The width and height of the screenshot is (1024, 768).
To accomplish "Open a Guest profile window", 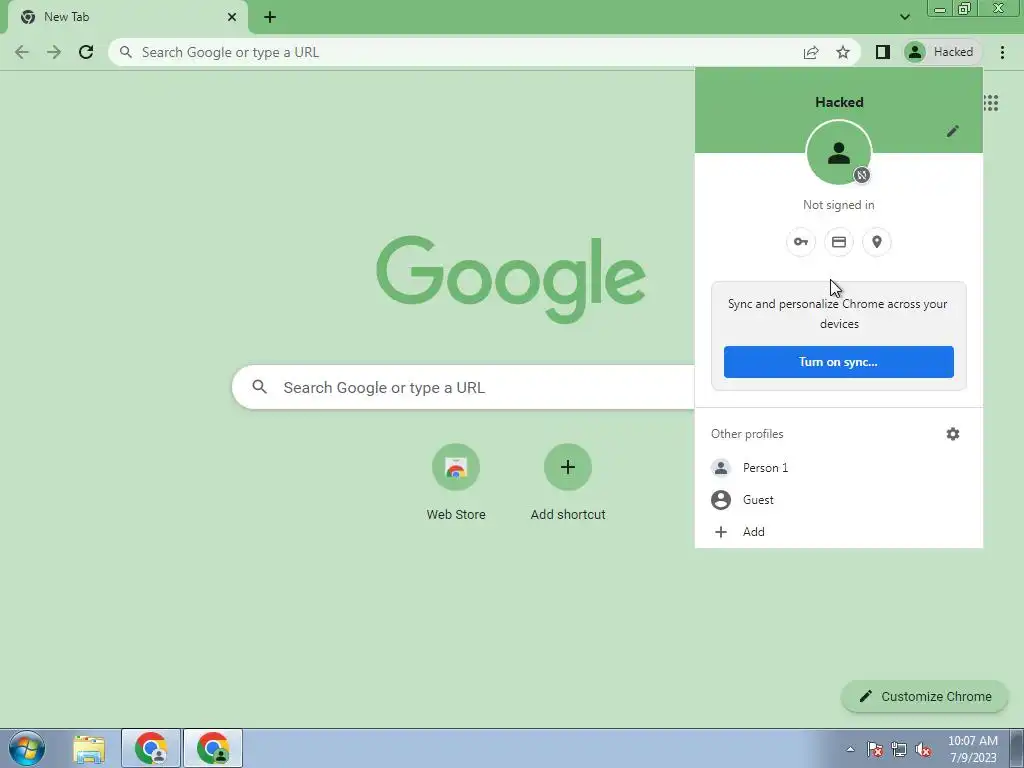I will click(x=839, y=500).
